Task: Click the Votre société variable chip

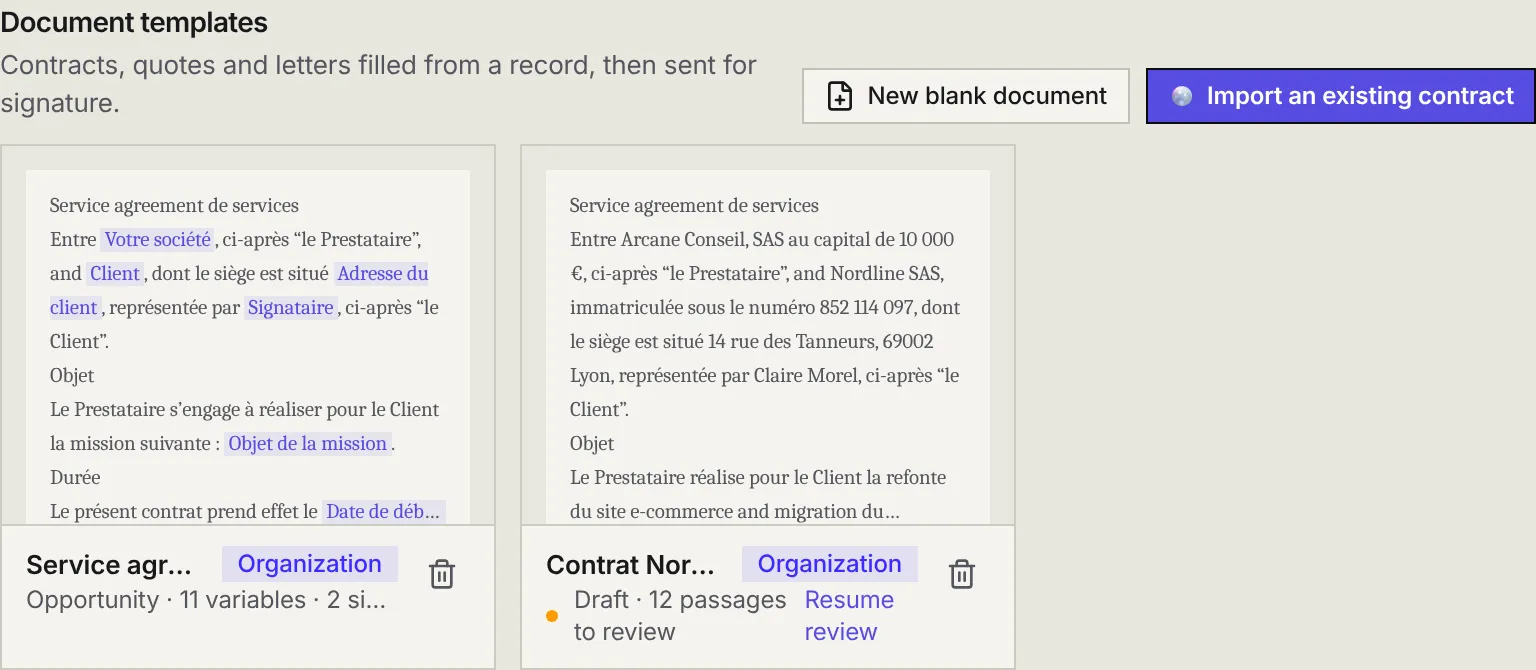Action: click(158, 239)
